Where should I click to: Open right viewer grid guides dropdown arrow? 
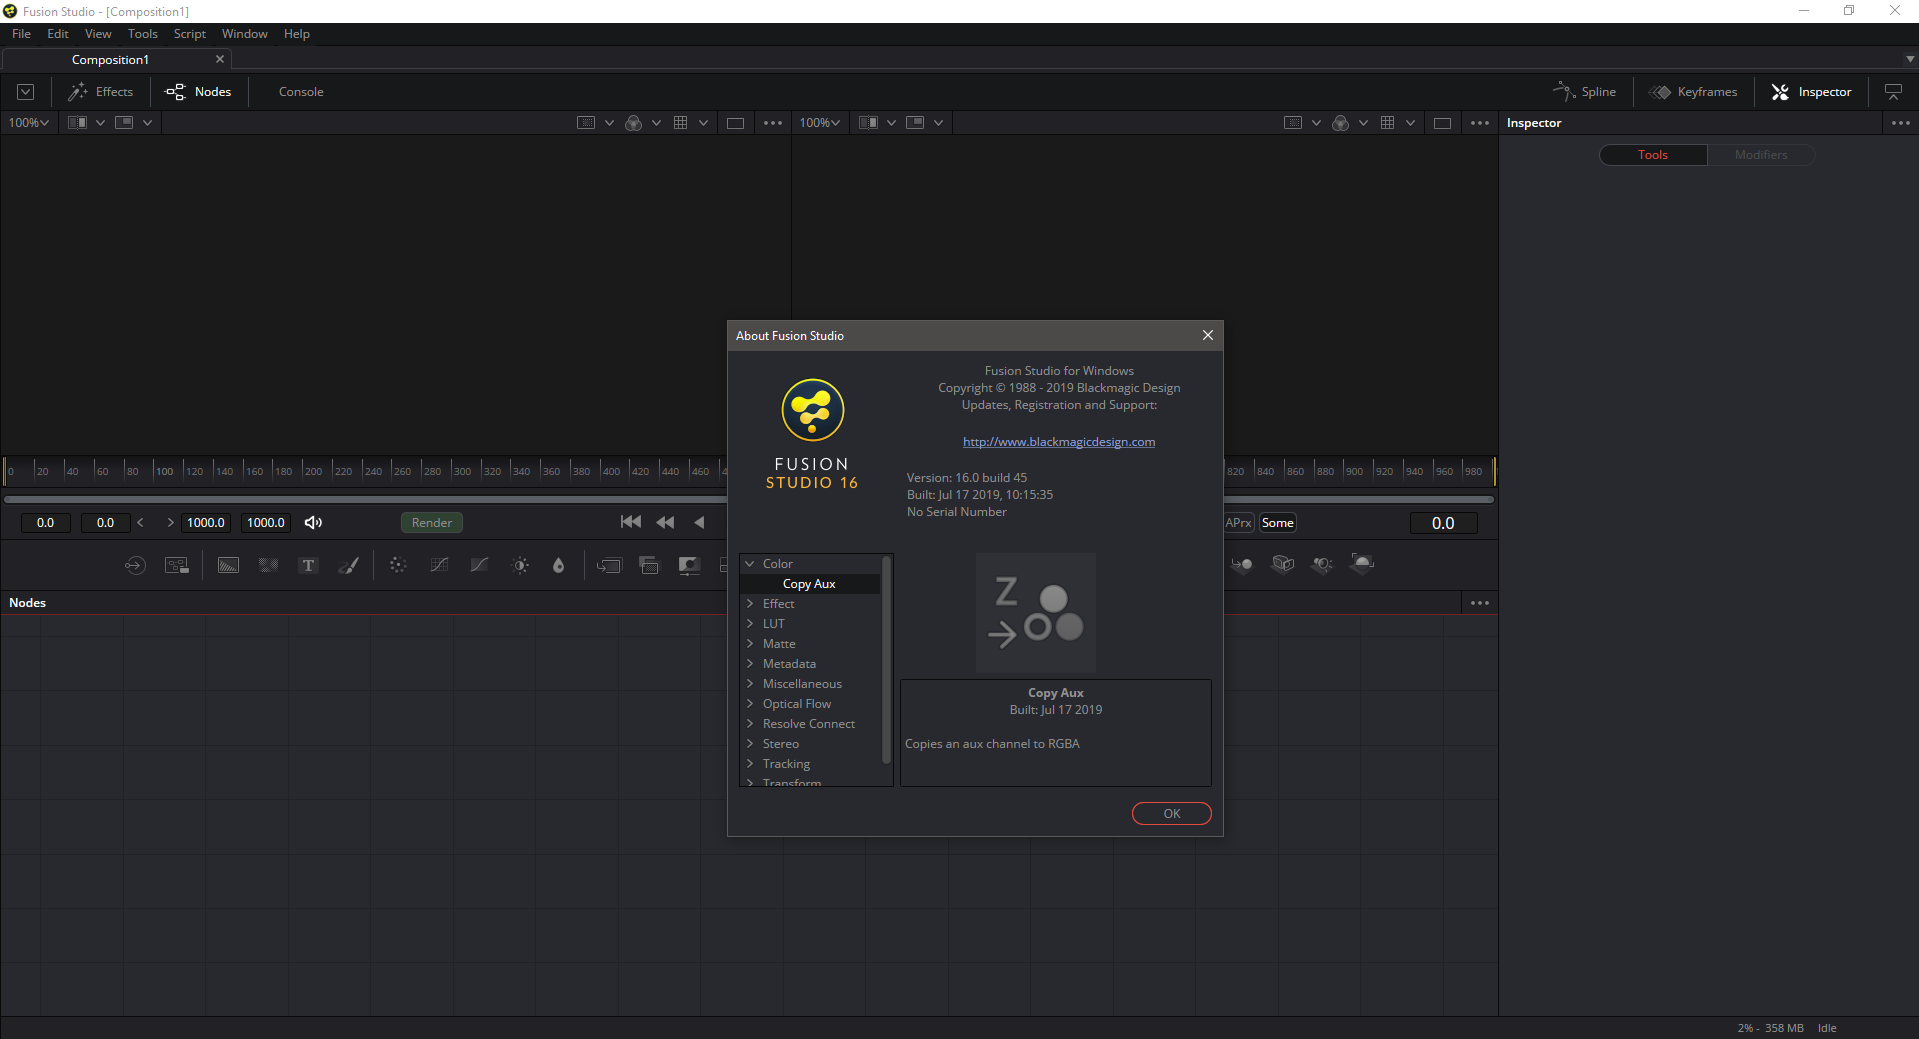(x=1410, y=123)
